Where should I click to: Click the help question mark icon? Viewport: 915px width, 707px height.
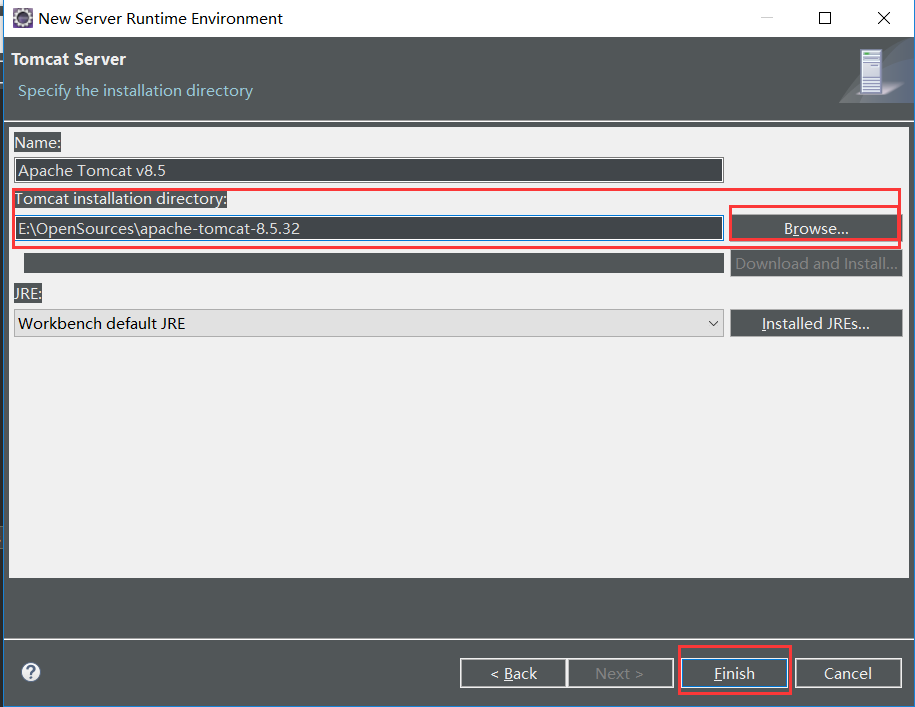[x=31, y=672]
